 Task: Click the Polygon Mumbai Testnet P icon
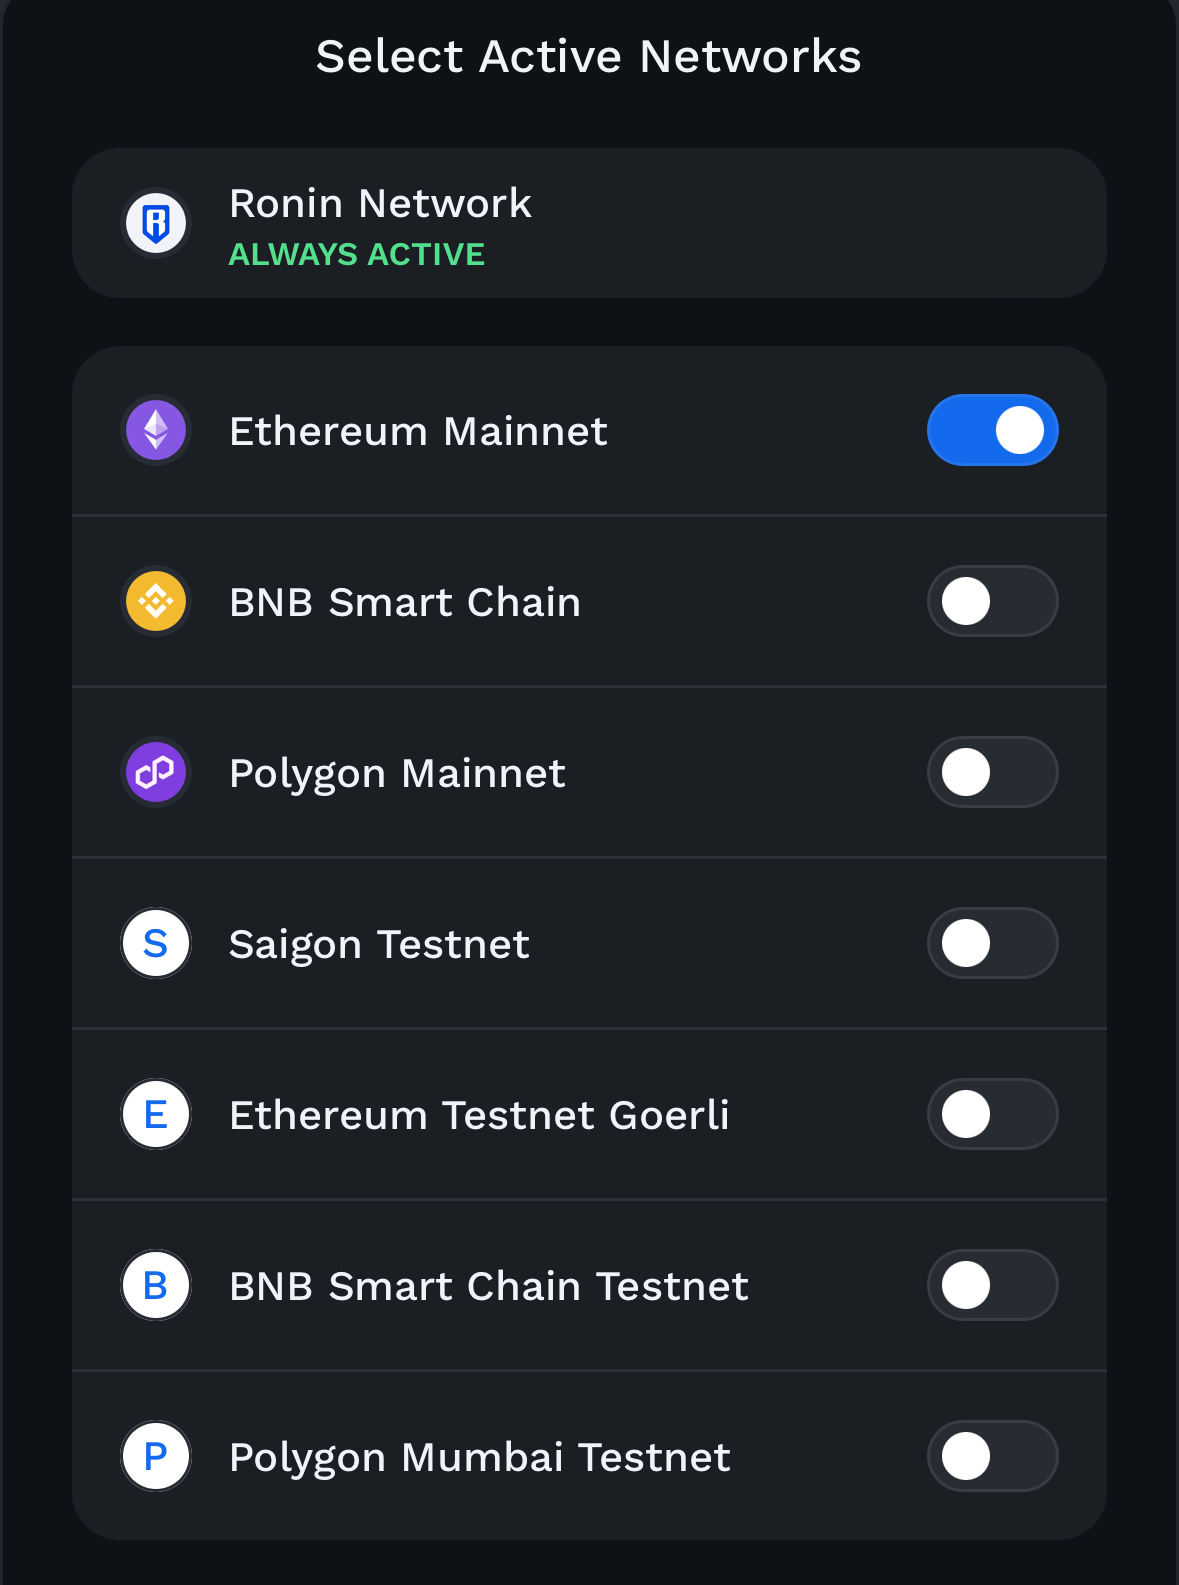click(156, 1457)
